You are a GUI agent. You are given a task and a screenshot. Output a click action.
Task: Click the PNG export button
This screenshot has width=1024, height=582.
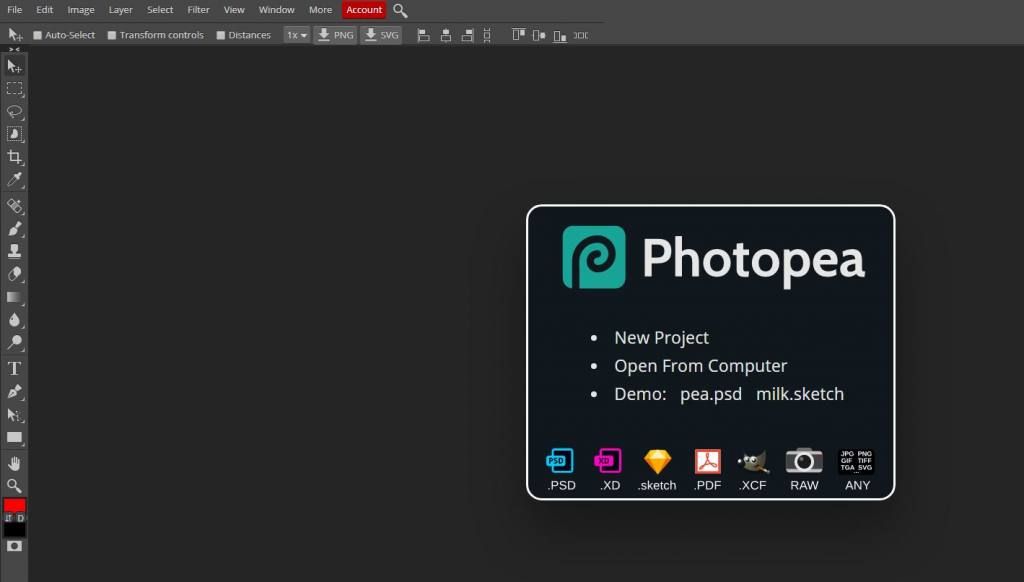(x=335, y=34)
